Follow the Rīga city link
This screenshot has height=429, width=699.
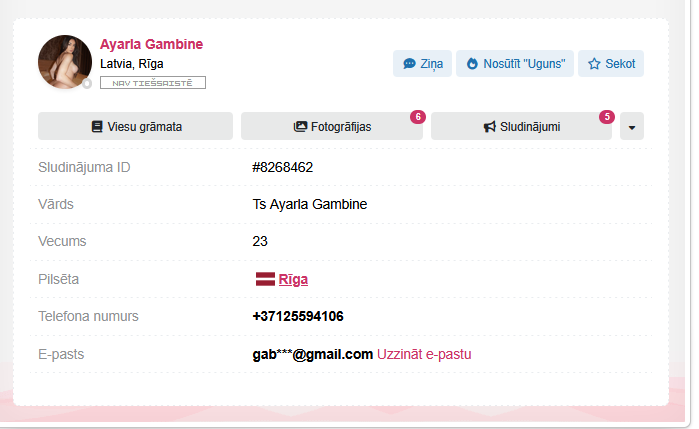(293, 280)
